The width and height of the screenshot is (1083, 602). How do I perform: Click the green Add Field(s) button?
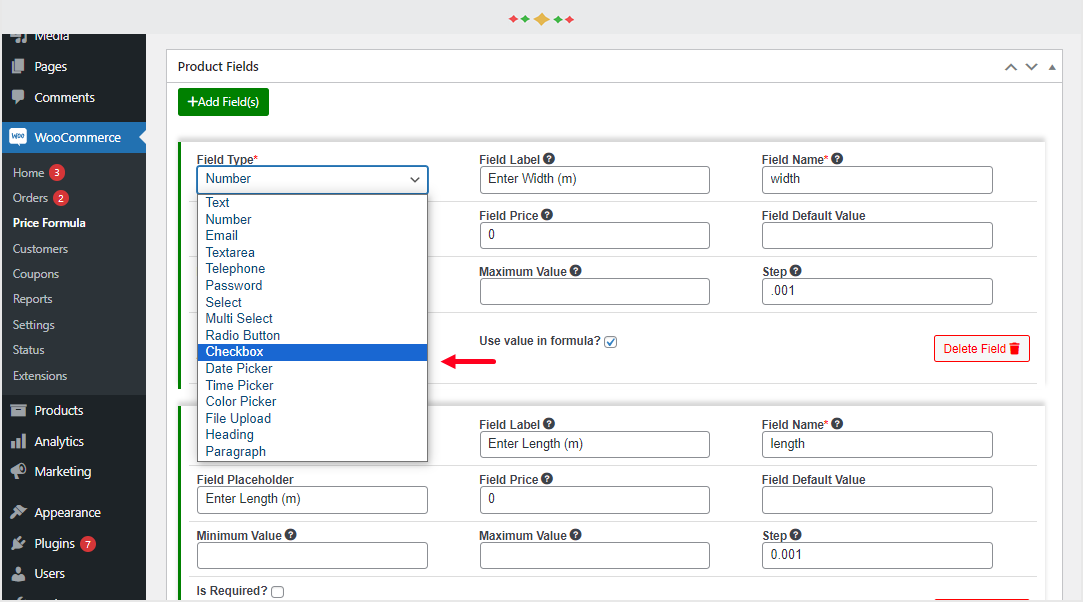tap(223, 102)
